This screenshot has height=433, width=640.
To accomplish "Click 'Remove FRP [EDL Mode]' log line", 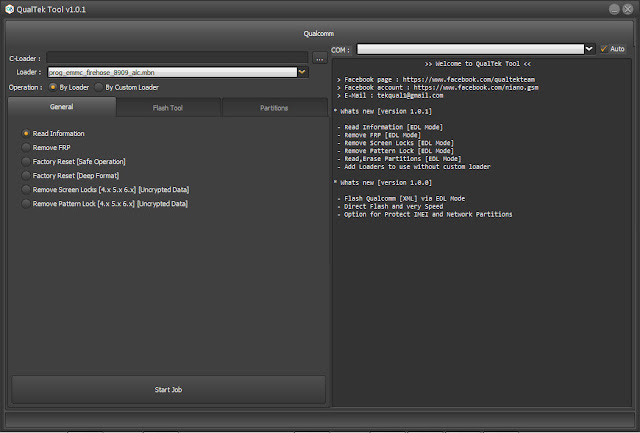I will tap(379, 135).
